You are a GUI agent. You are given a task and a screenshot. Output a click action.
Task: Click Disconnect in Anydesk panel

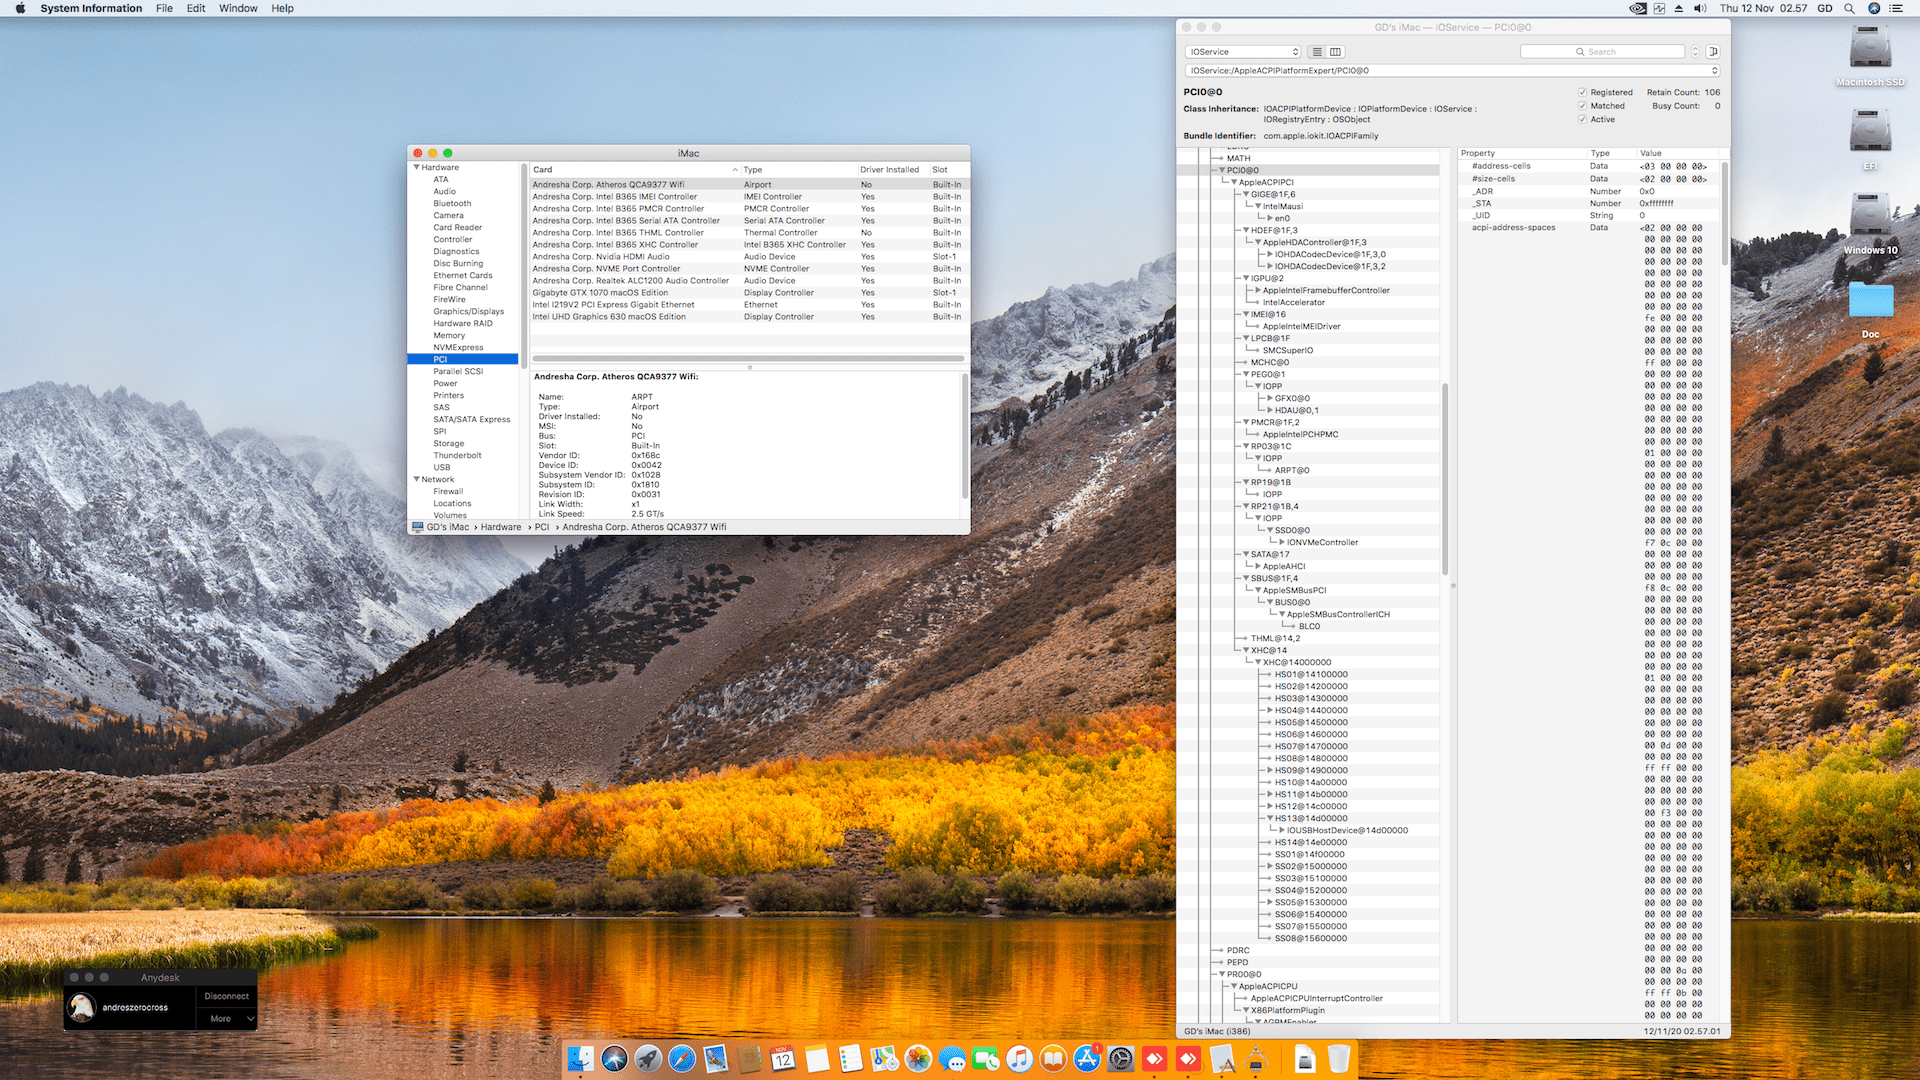click(227, 996)
